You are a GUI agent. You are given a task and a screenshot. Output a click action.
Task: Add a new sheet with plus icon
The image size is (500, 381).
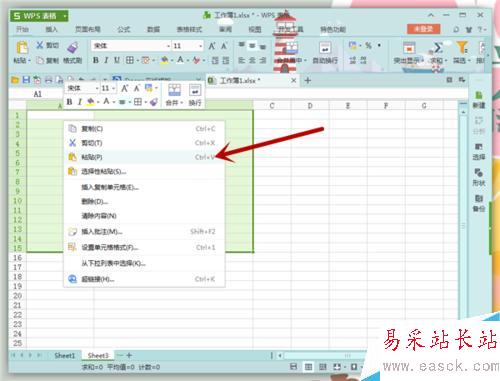129,355
